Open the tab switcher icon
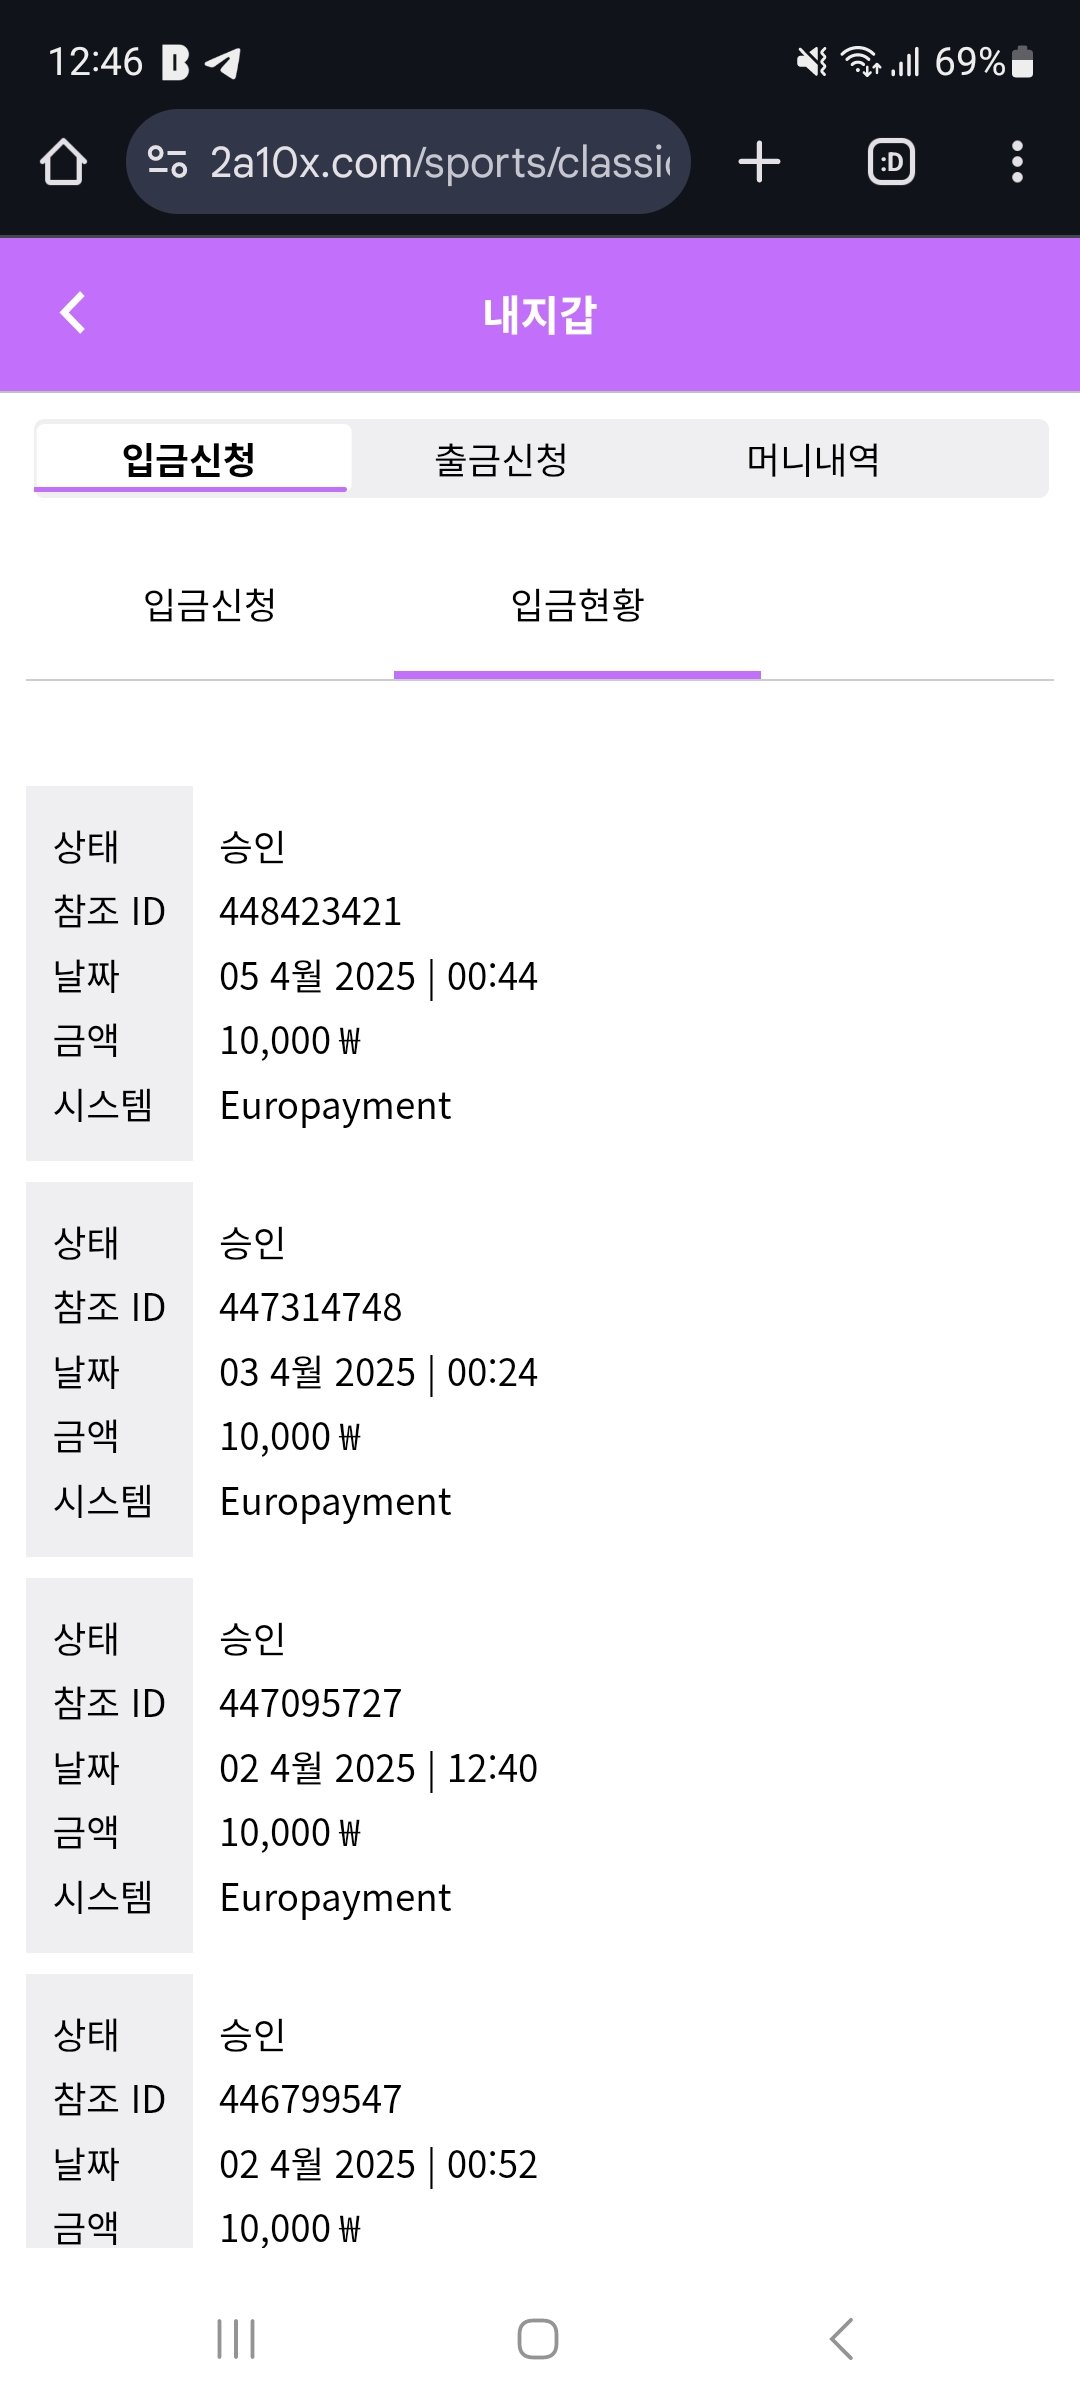Viewport: 1080px width, 2400px height. click(891, 162)
